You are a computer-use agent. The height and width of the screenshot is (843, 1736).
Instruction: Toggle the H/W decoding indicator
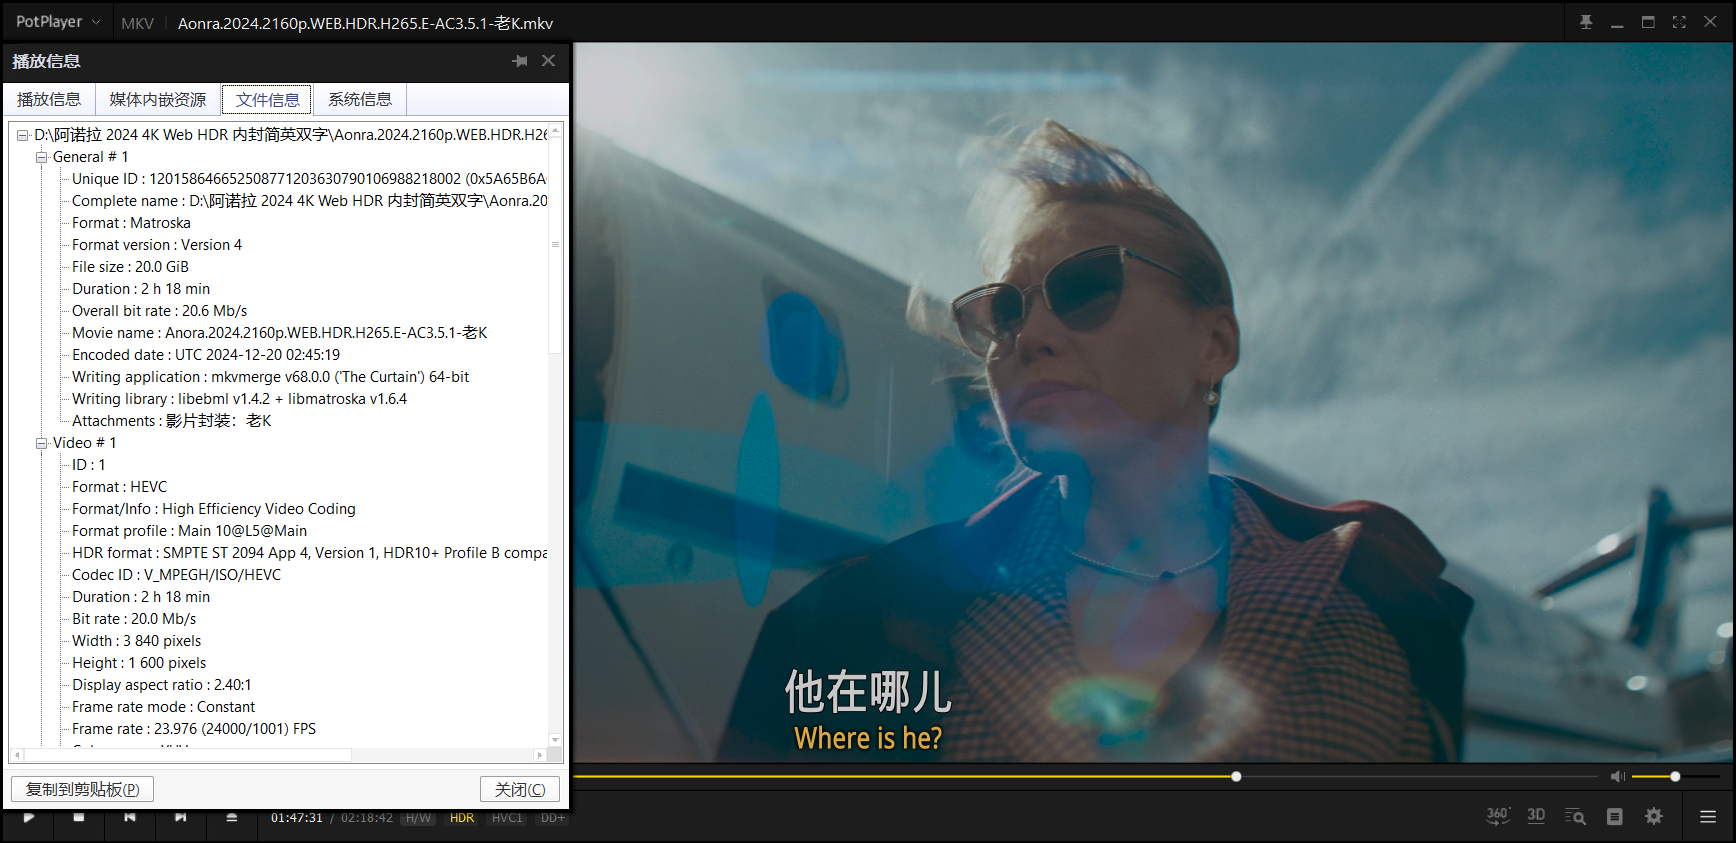click(418, 818)
